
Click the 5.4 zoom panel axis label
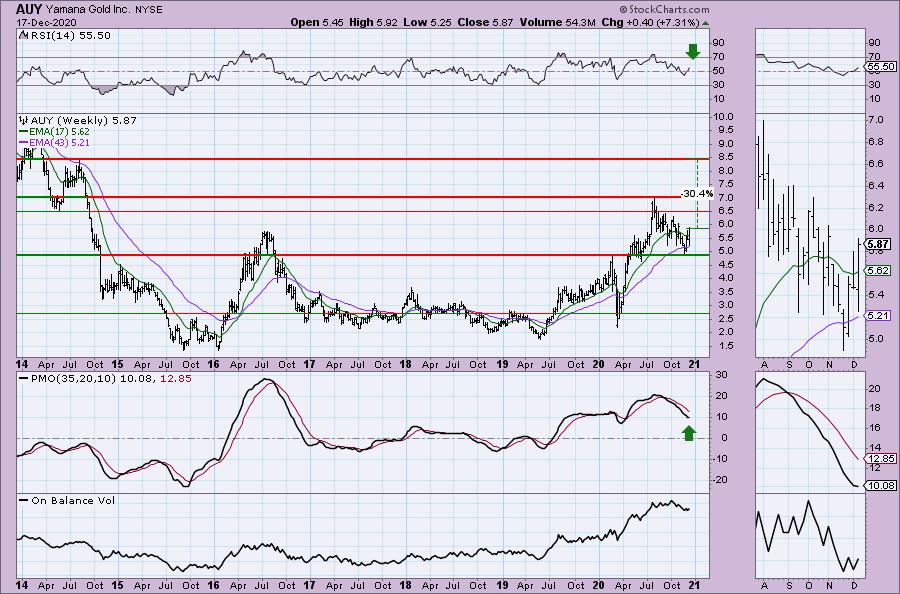pyautogui.click(x=876, y=294)
